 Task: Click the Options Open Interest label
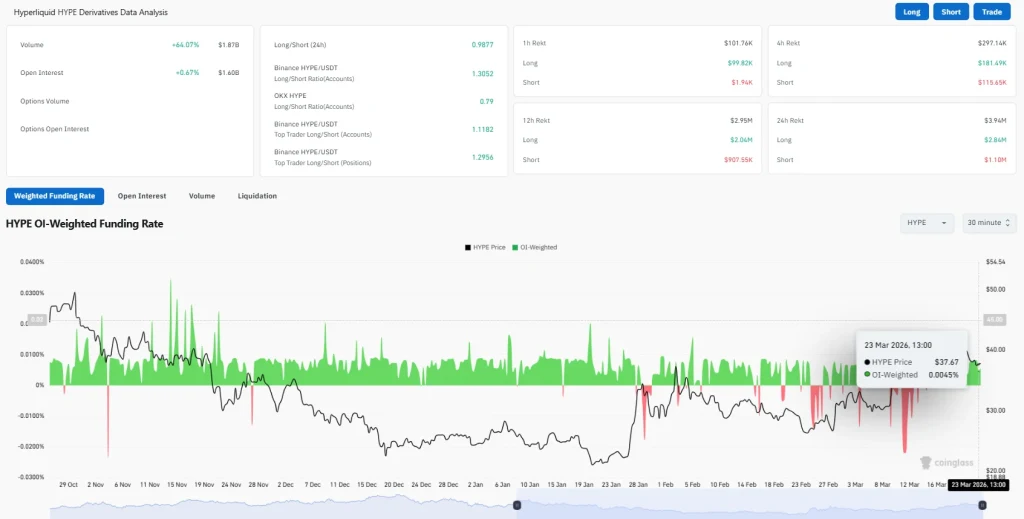54,129
